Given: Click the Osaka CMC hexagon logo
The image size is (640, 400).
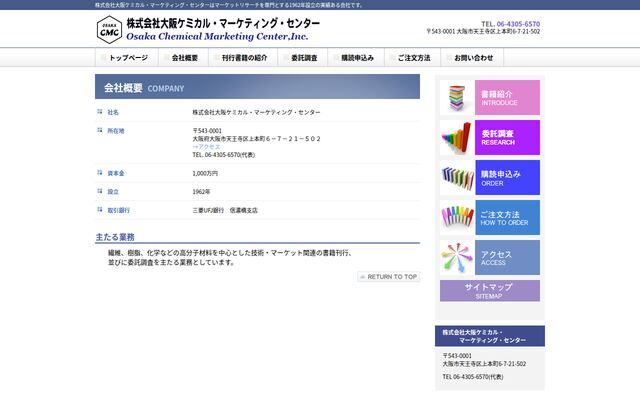Looking at the screenshot, I should click(109, 30).
